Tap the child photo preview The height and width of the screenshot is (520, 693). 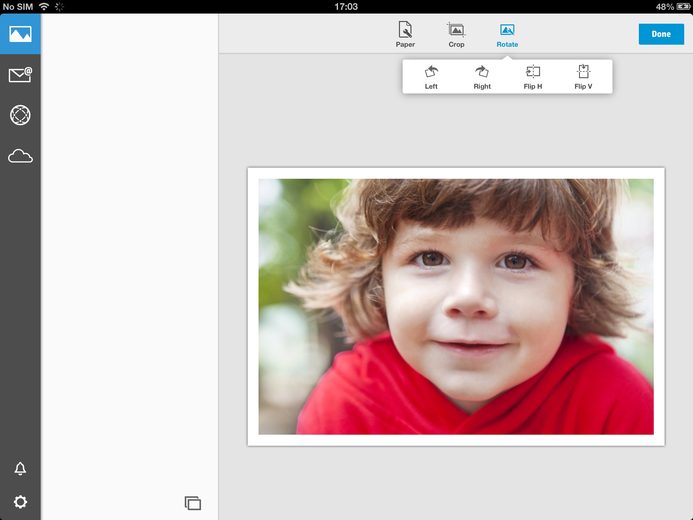456,306
